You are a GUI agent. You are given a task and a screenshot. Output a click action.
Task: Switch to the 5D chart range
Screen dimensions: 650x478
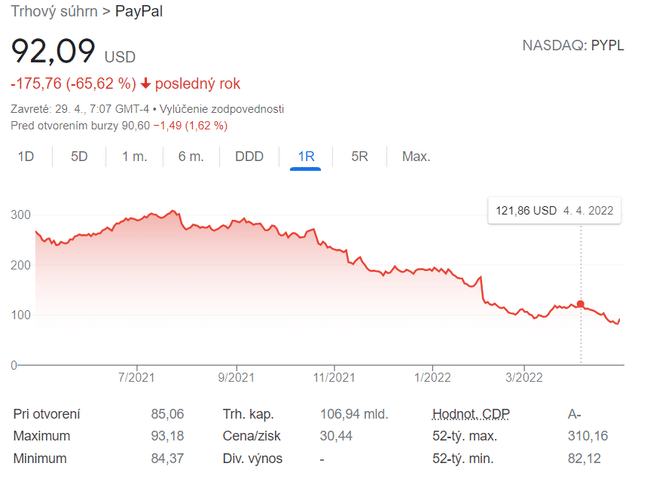click(x=79, y=156)
